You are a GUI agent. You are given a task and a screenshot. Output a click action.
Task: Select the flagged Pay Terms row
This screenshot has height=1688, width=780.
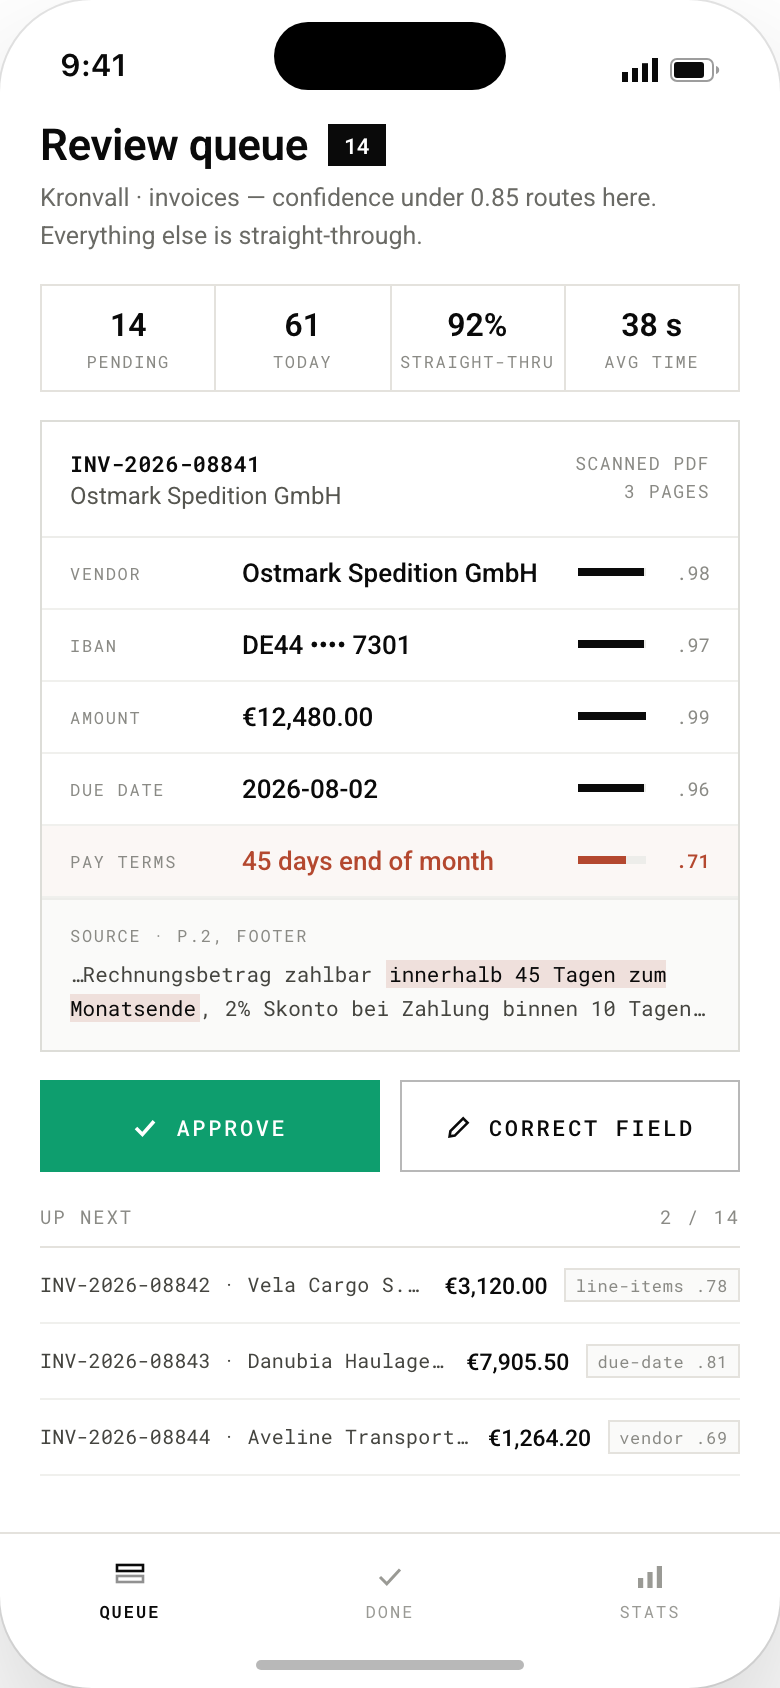coord(390,862)
